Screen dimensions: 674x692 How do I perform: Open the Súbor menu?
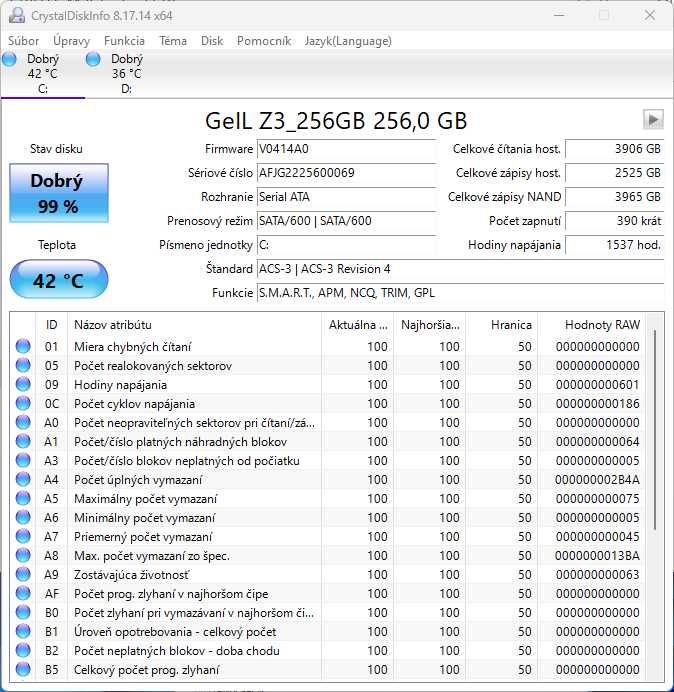coord(23,41)
